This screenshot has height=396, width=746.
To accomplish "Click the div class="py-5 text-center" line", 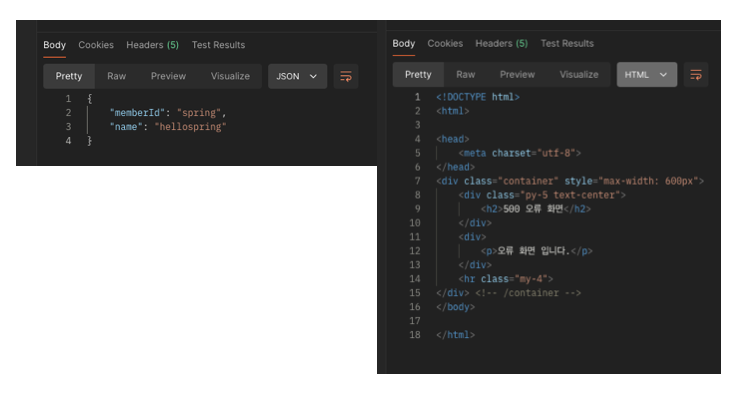I will click(x=542, y=195).
